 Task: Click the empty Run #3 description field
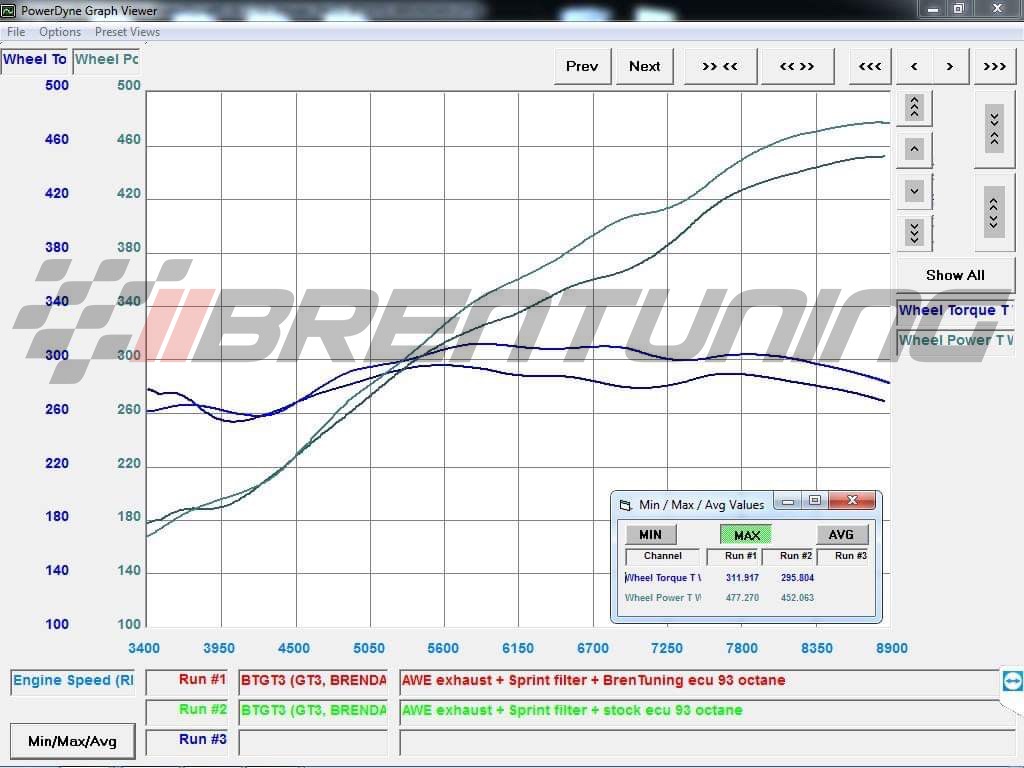(x=707, y=742)
